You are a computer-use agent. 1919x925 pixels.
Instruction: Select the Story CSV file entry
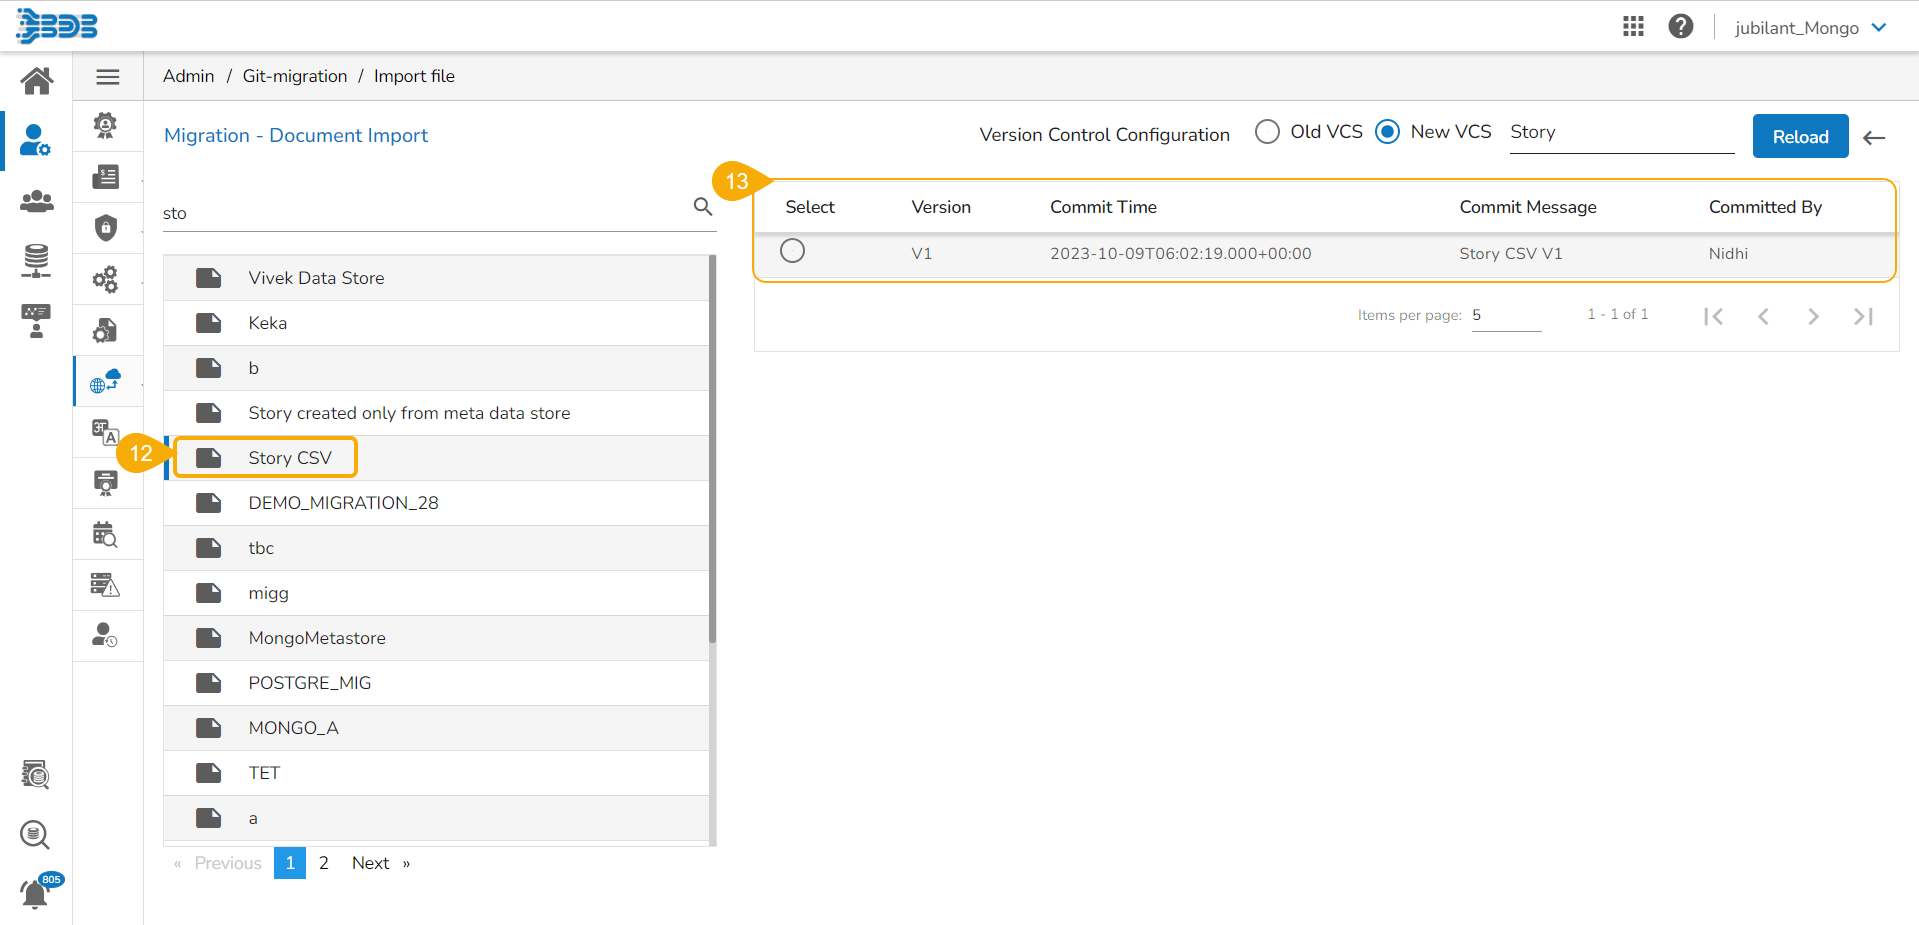pos(289,458)
